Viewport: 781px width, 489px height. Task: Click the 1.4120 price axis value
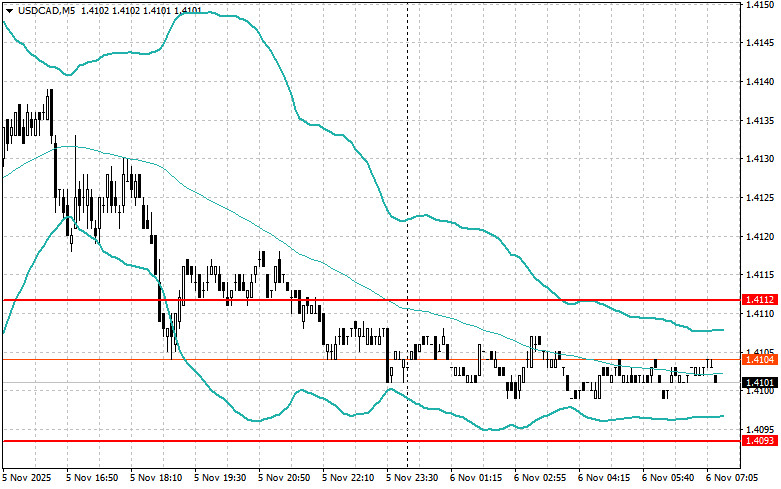coord(760,236)
